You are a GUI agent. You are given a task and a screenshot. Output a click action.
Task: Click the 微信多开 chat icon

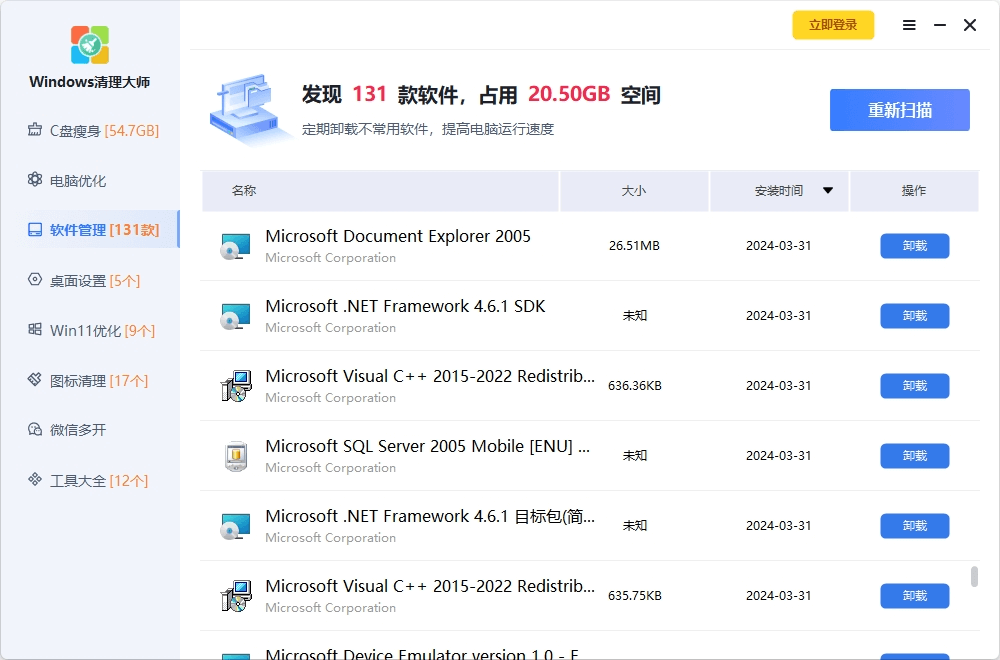34,430
